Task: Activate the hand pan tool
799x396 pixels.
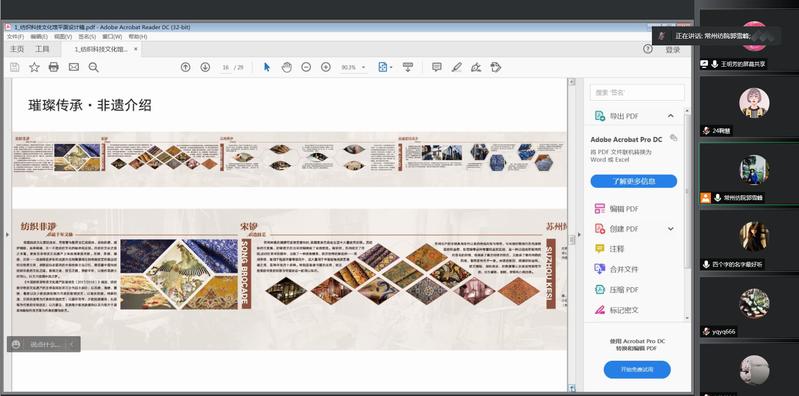Action: [286, 67]
